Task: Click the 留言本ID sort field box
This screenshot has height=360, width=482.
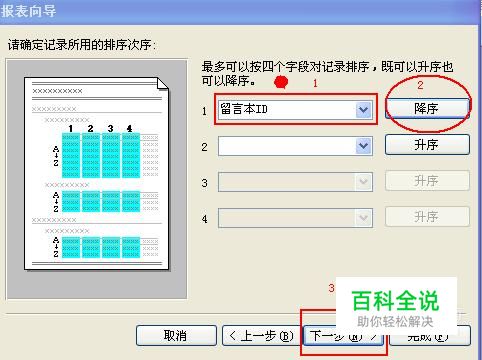Action: coord(295,110)
